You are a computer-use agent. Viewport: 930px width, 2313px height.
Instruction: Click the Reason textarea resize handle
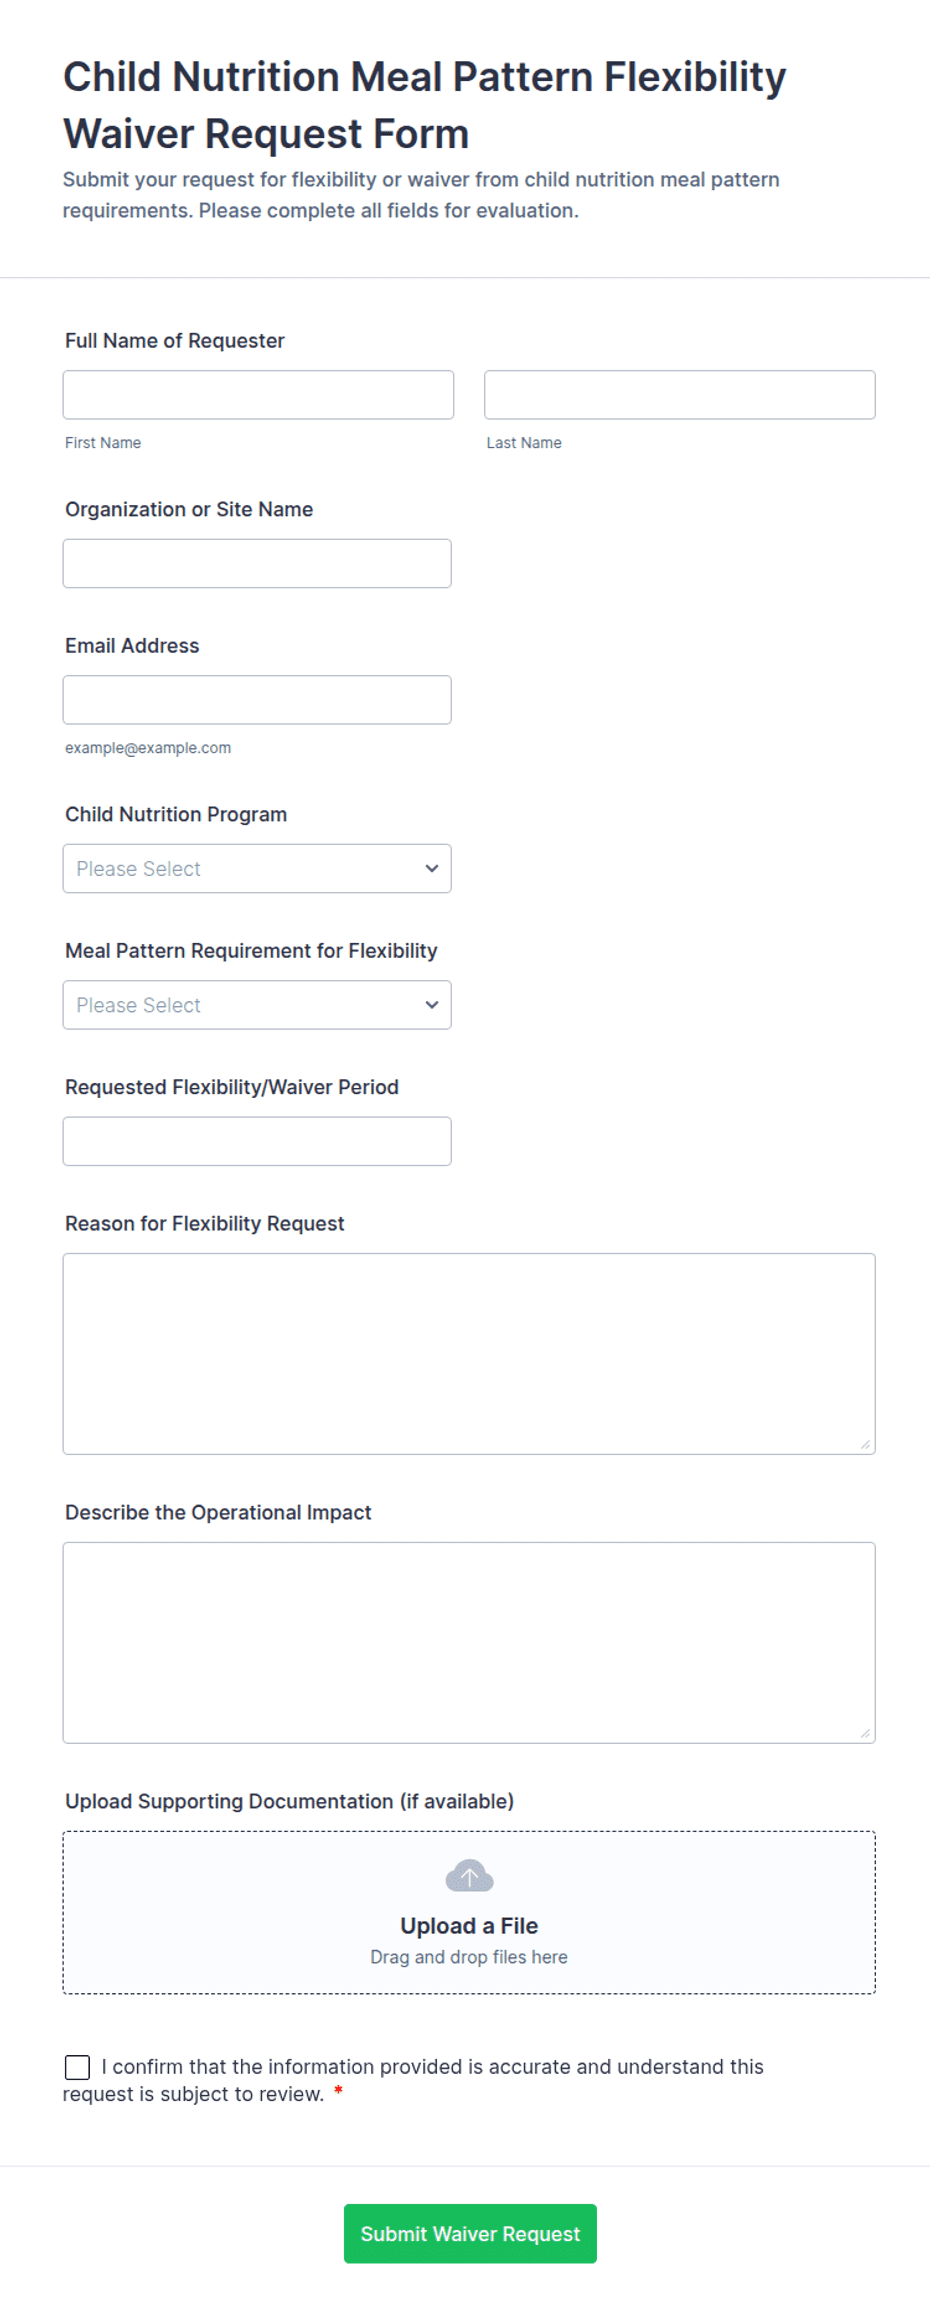(865, 1444)
